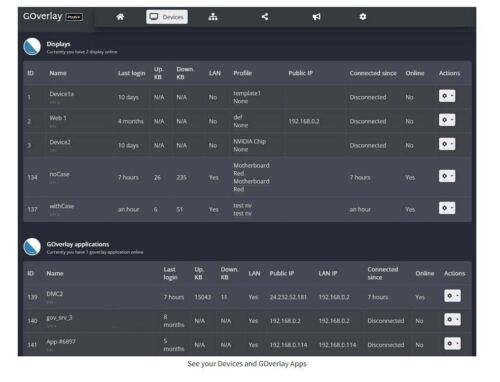Image resolution: width=500 pixels, height=382 pixels.
Task: Click the App #6897 application name
Action: pyautogui.click(x=61, y=342)
